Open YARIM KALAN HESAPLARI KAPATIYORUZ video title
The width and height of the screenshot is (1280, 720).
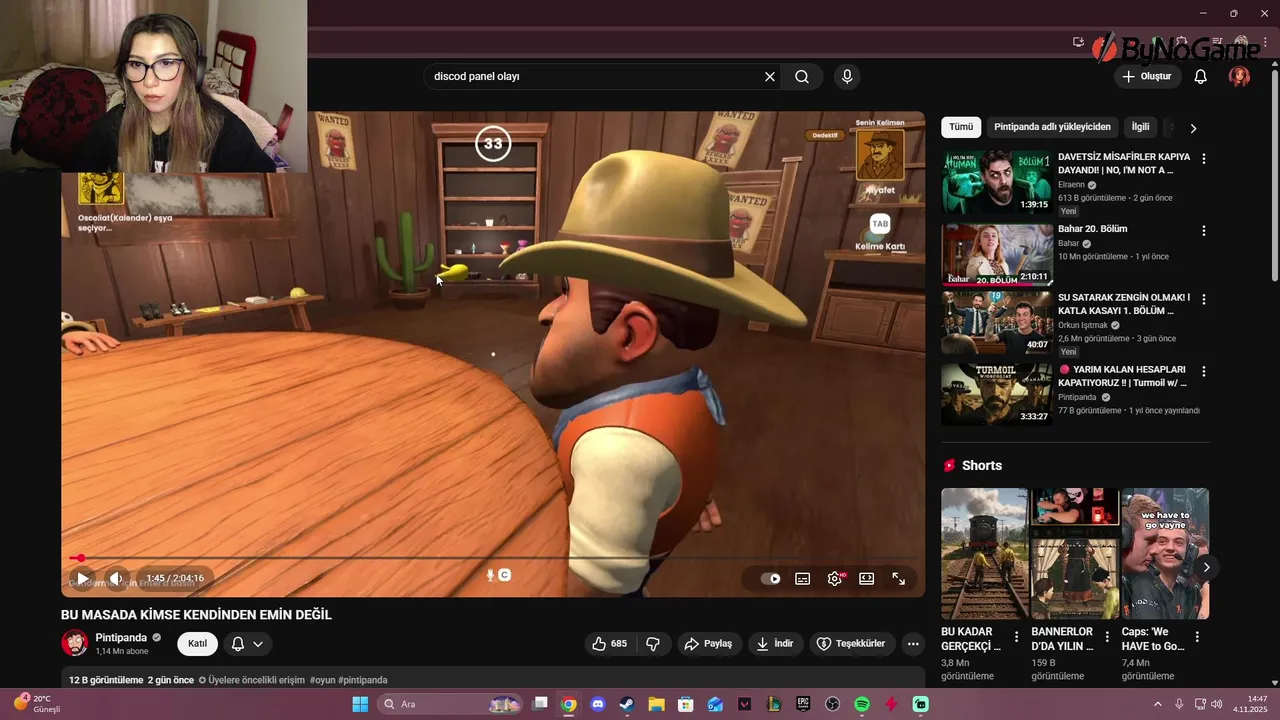click(x=1122, y=376)
